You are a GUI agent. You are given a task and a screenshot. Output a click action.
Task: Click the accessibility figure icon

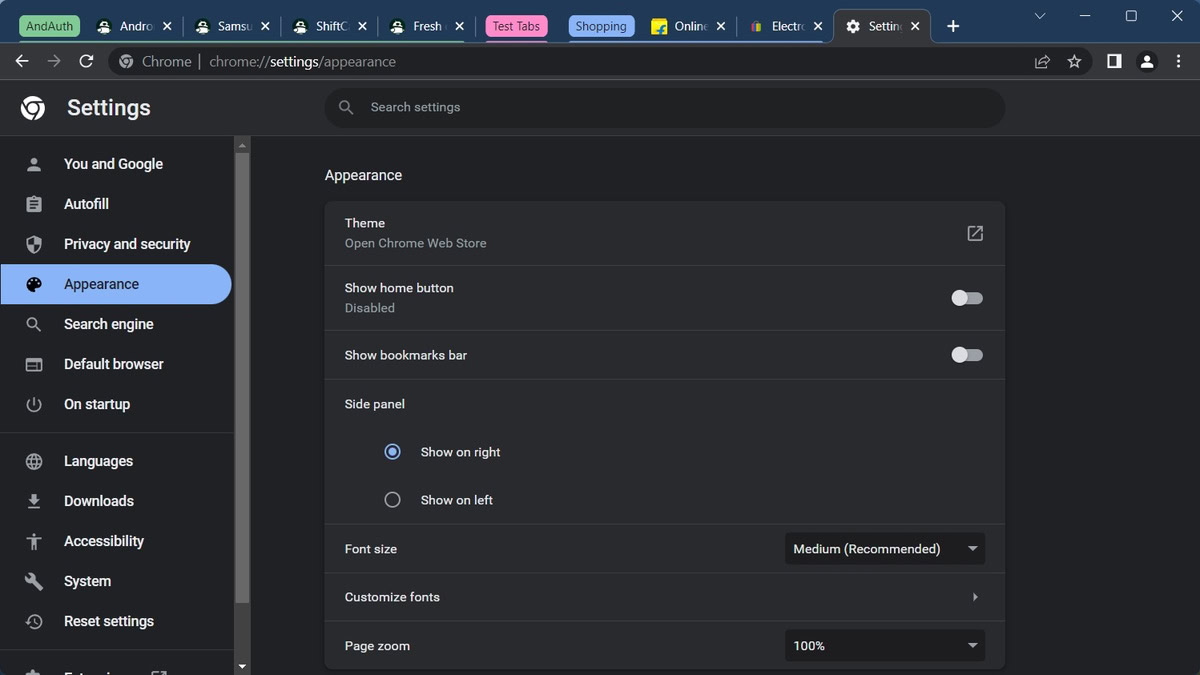tap(34, 541)
